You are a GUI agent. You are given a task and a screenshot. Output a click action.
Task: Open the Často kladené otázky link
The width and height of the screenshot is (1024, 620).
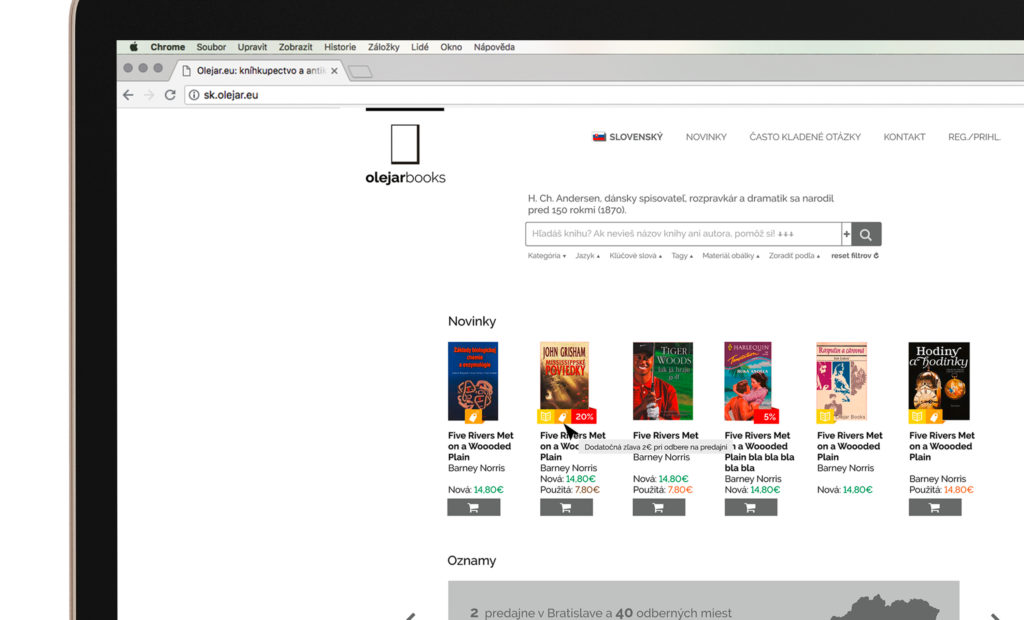coord(804,137)
